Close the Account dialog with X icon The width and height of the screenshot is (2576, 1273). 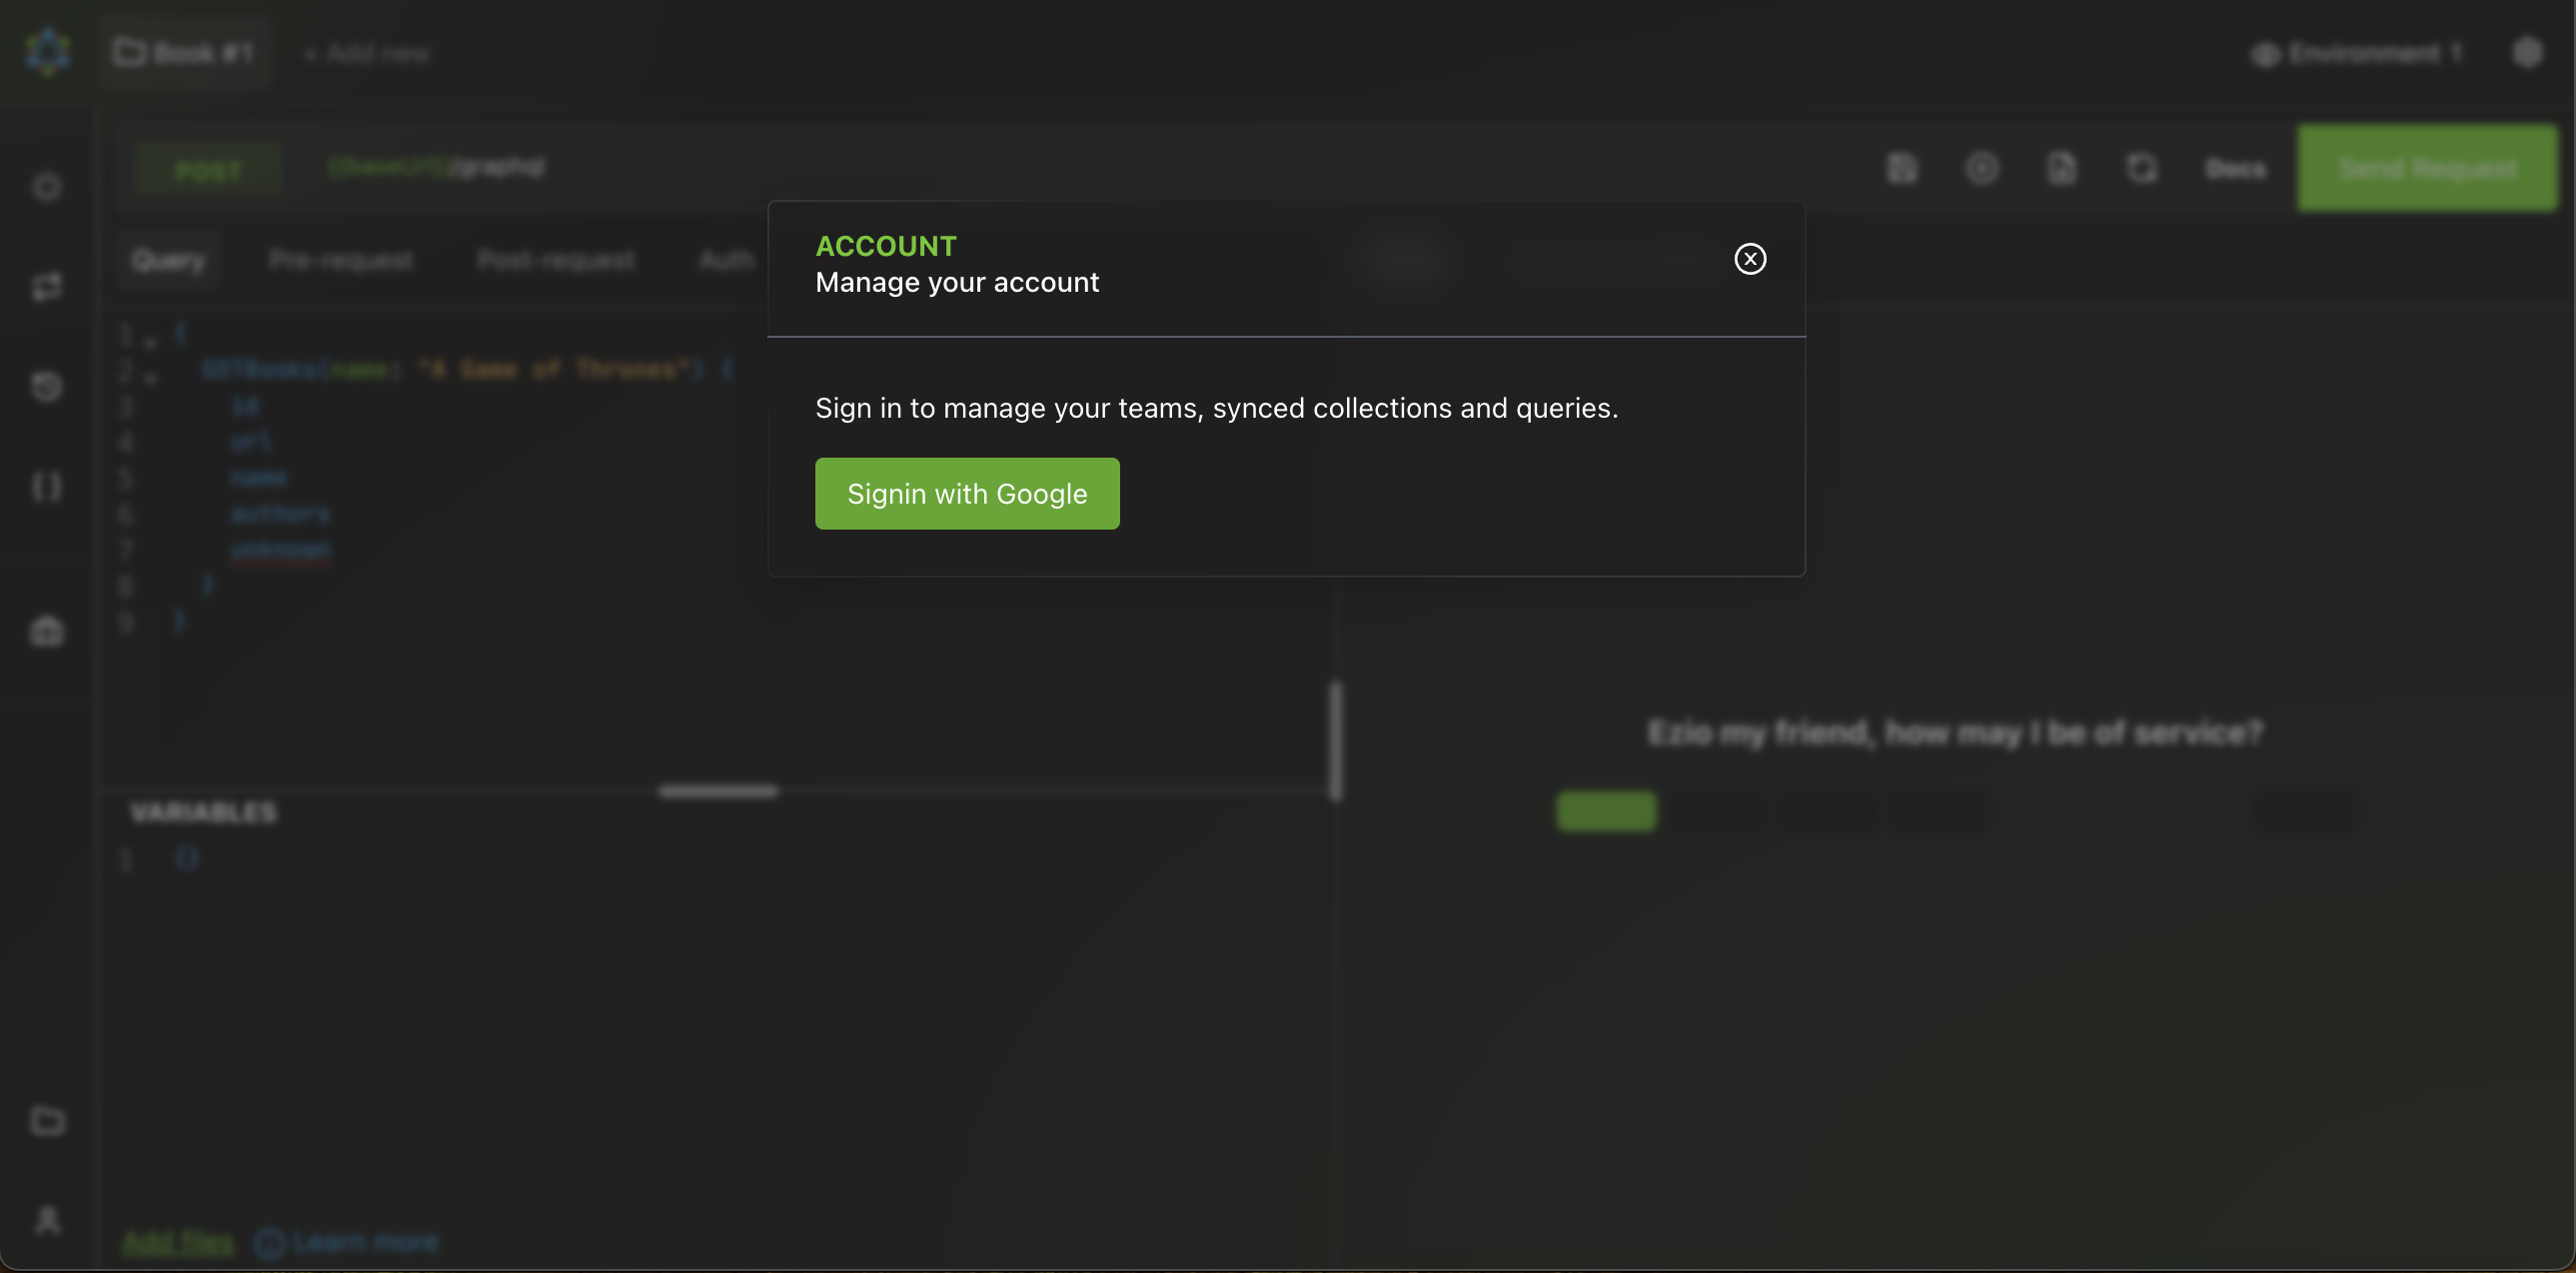1749,259
